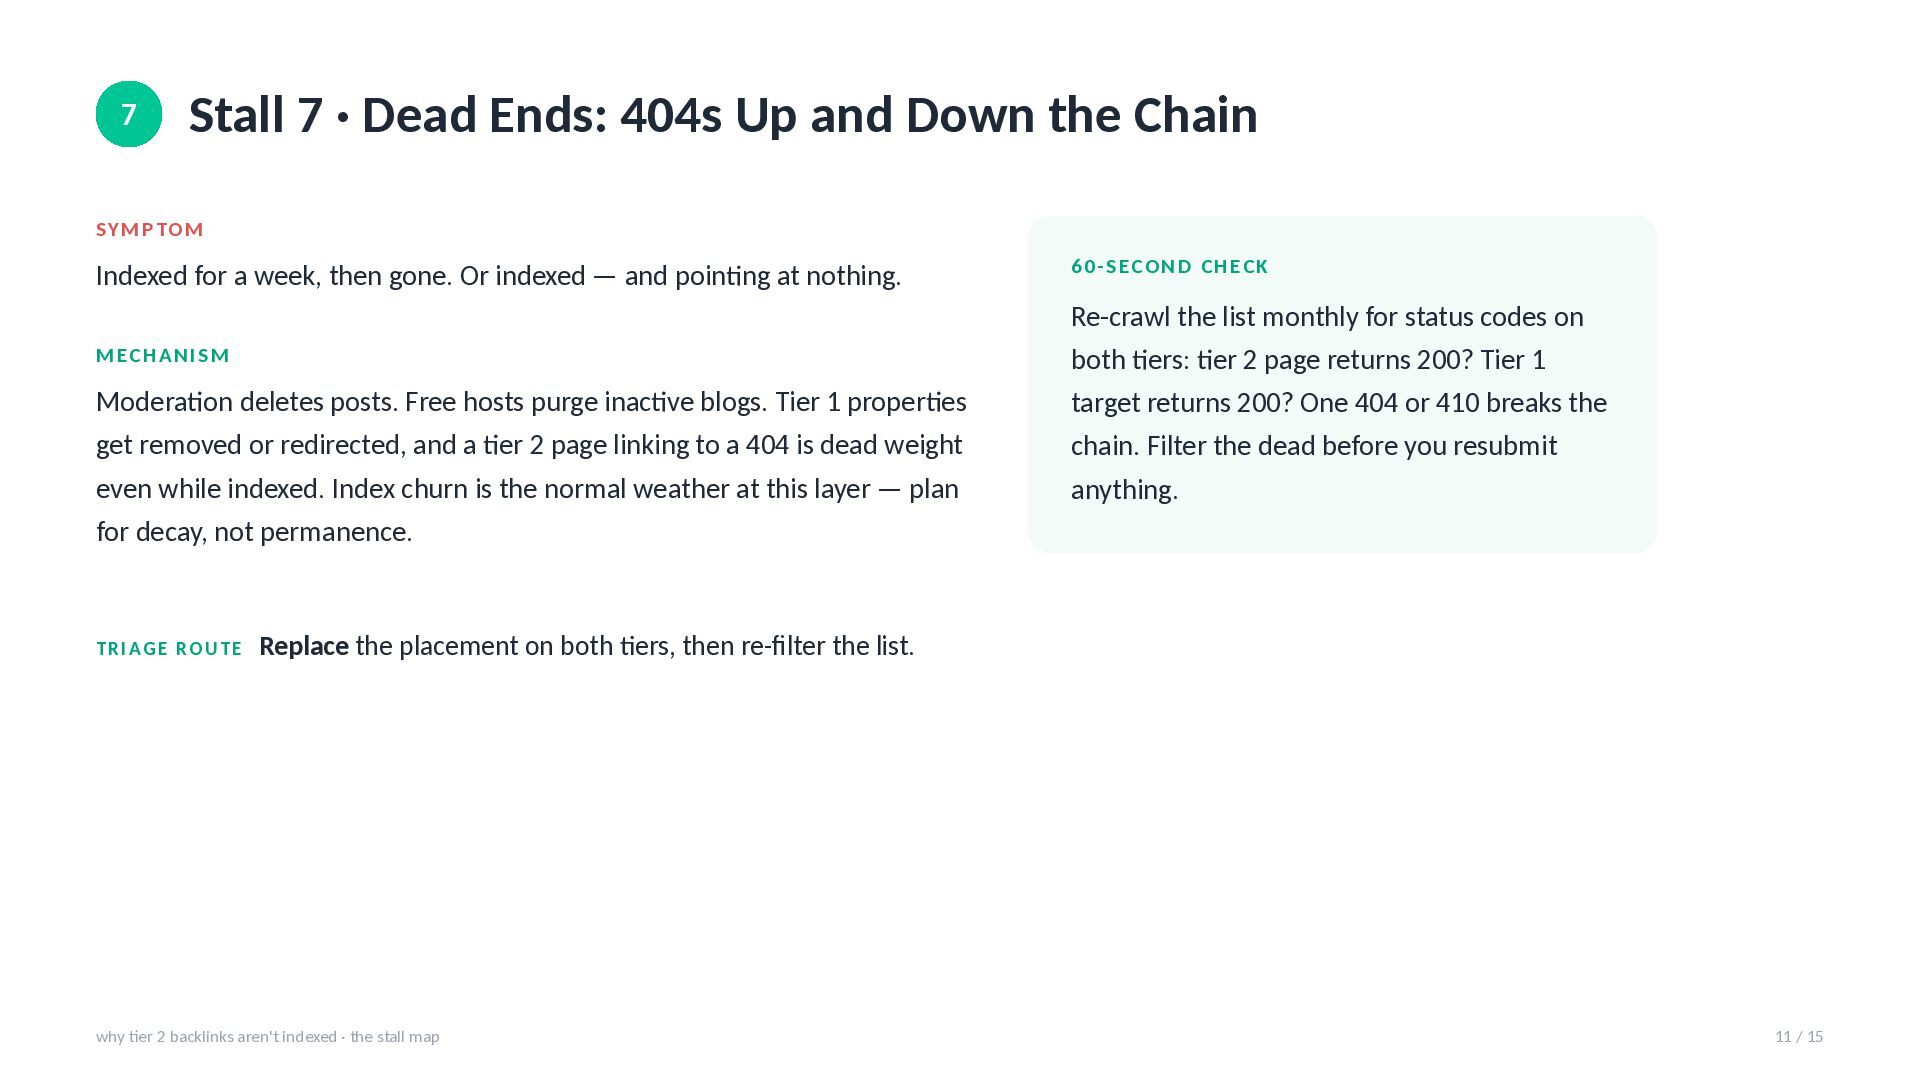1920x1080 pixels.
Task: Click the 60-SECOND CHECK heading
Action: pyautogui.click(x=1170, y=267)
